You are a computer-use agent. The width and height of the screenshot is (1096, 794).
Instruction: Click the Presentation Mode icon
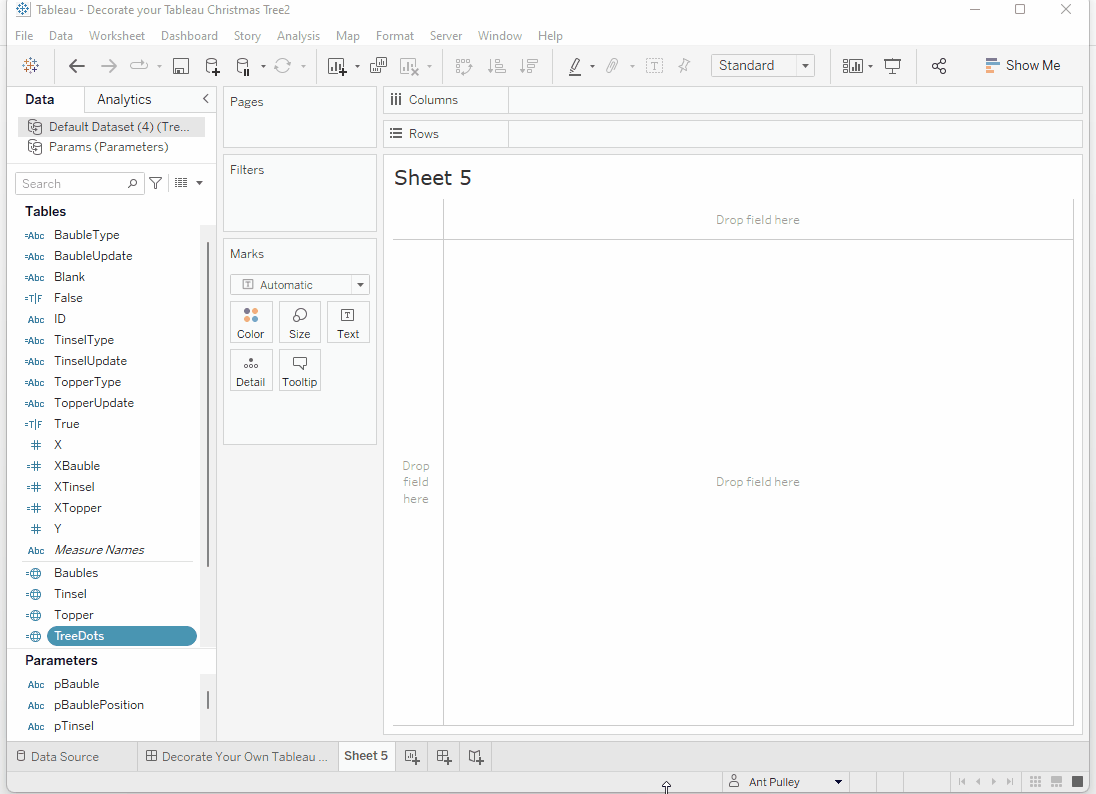[x=893, y=66]
